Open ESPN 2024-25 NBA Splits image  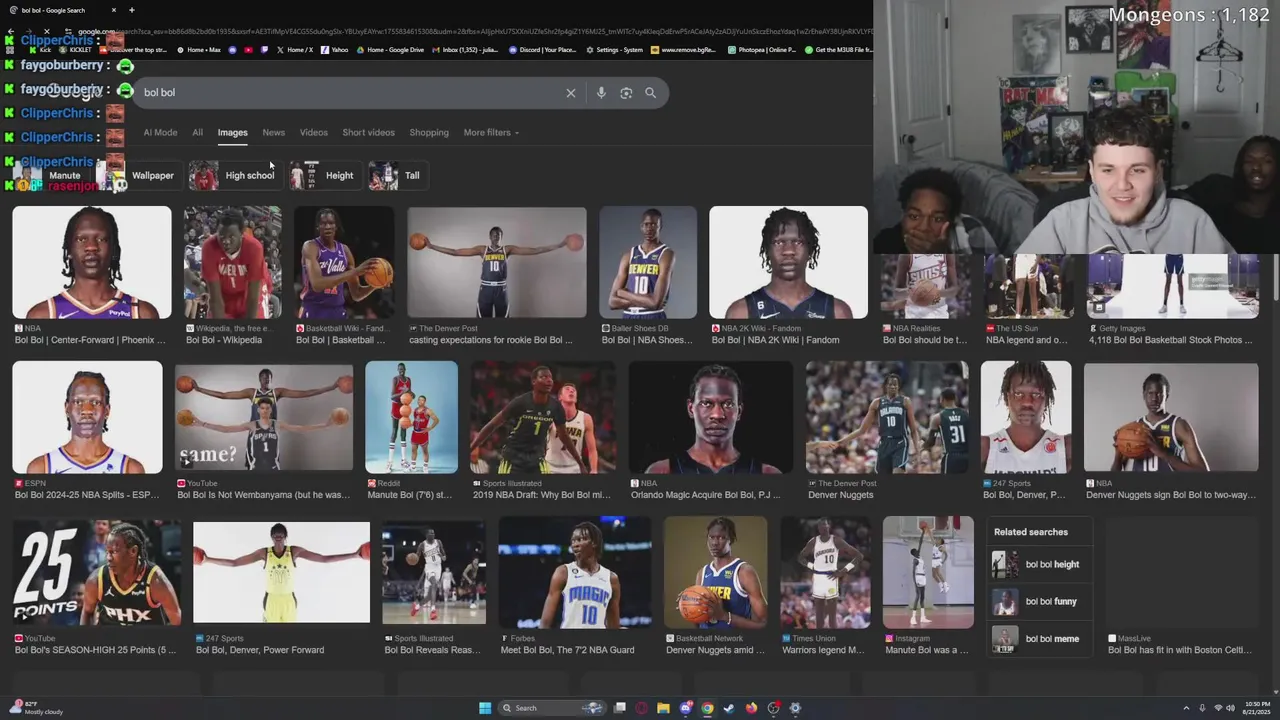87,417
